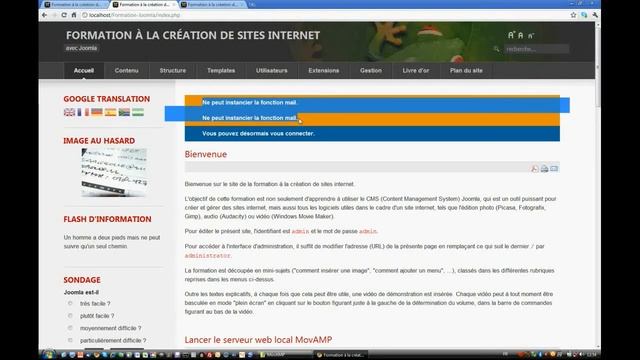Click the Formation à la créat... taskbar button
The image size is (640, 360).
pyautogui.click(x=341, y=355)
